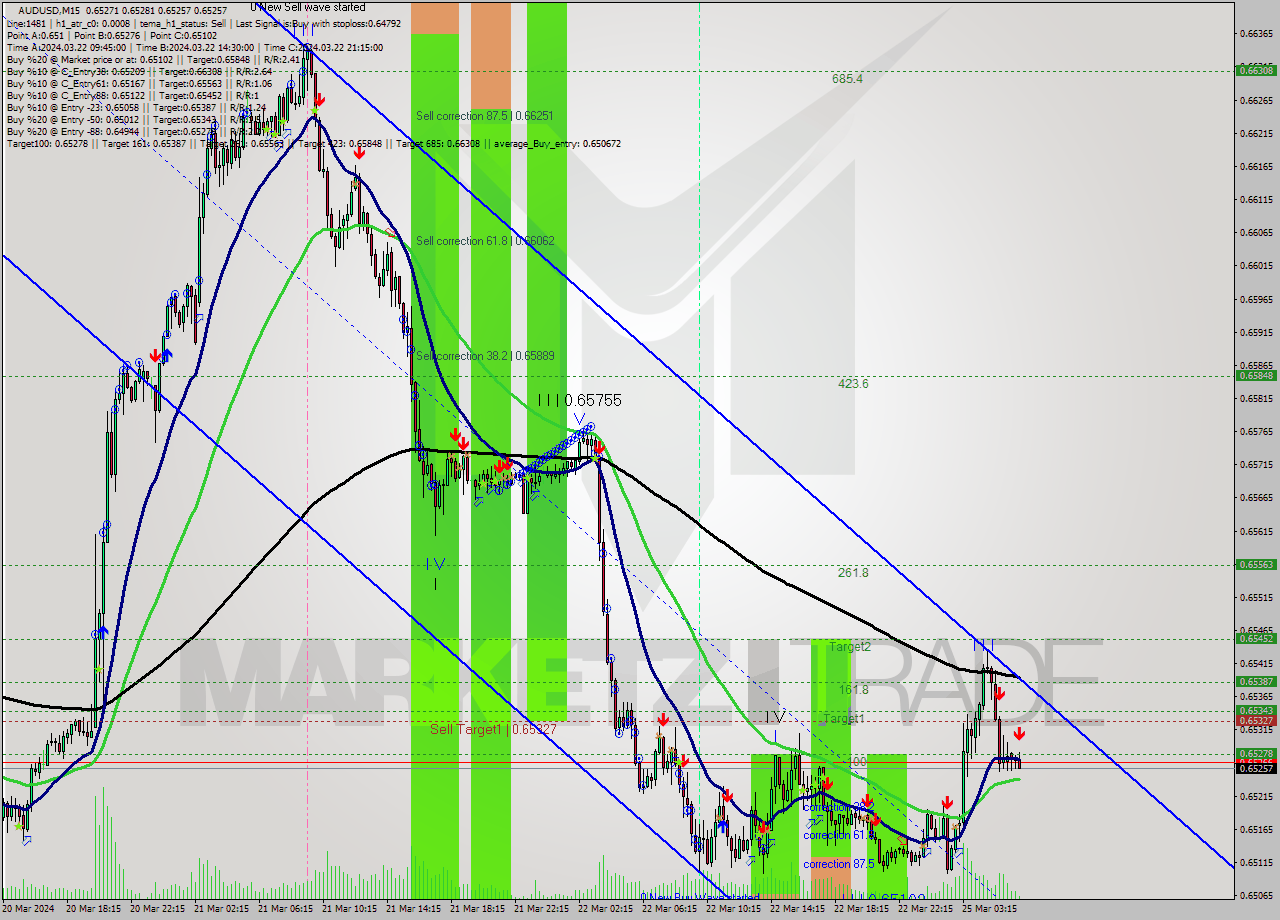This screenshot has width=1280, height=920.
Task: Click the 'Buy %20 @ Entry -88' info line
Action: click(137, 131)
